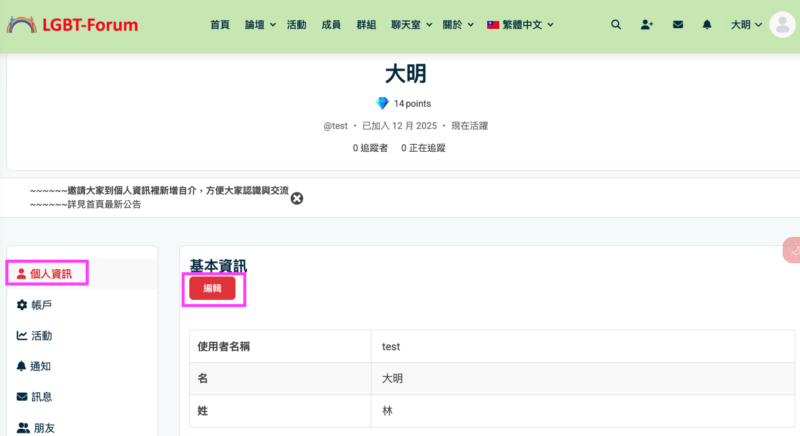800x436 pixels.
Task: Open 朋友 in the profile sidebar
Action: 43,427
